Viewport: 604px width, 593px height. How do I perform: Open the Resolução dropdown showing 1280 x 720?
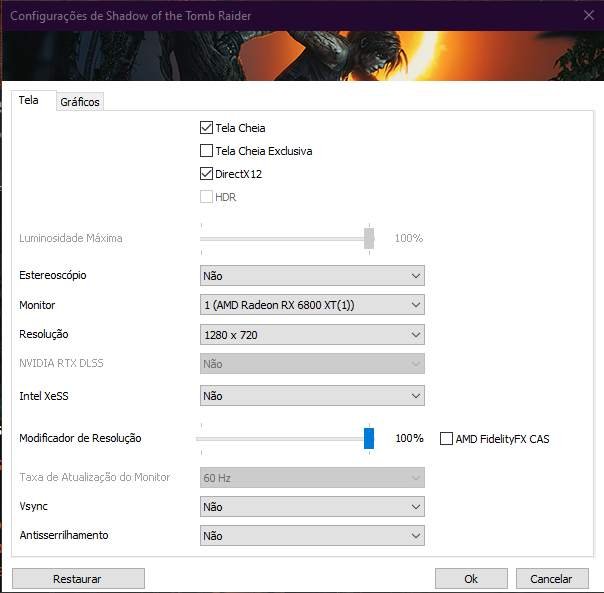pyautogui.click(x=312, y=335)
